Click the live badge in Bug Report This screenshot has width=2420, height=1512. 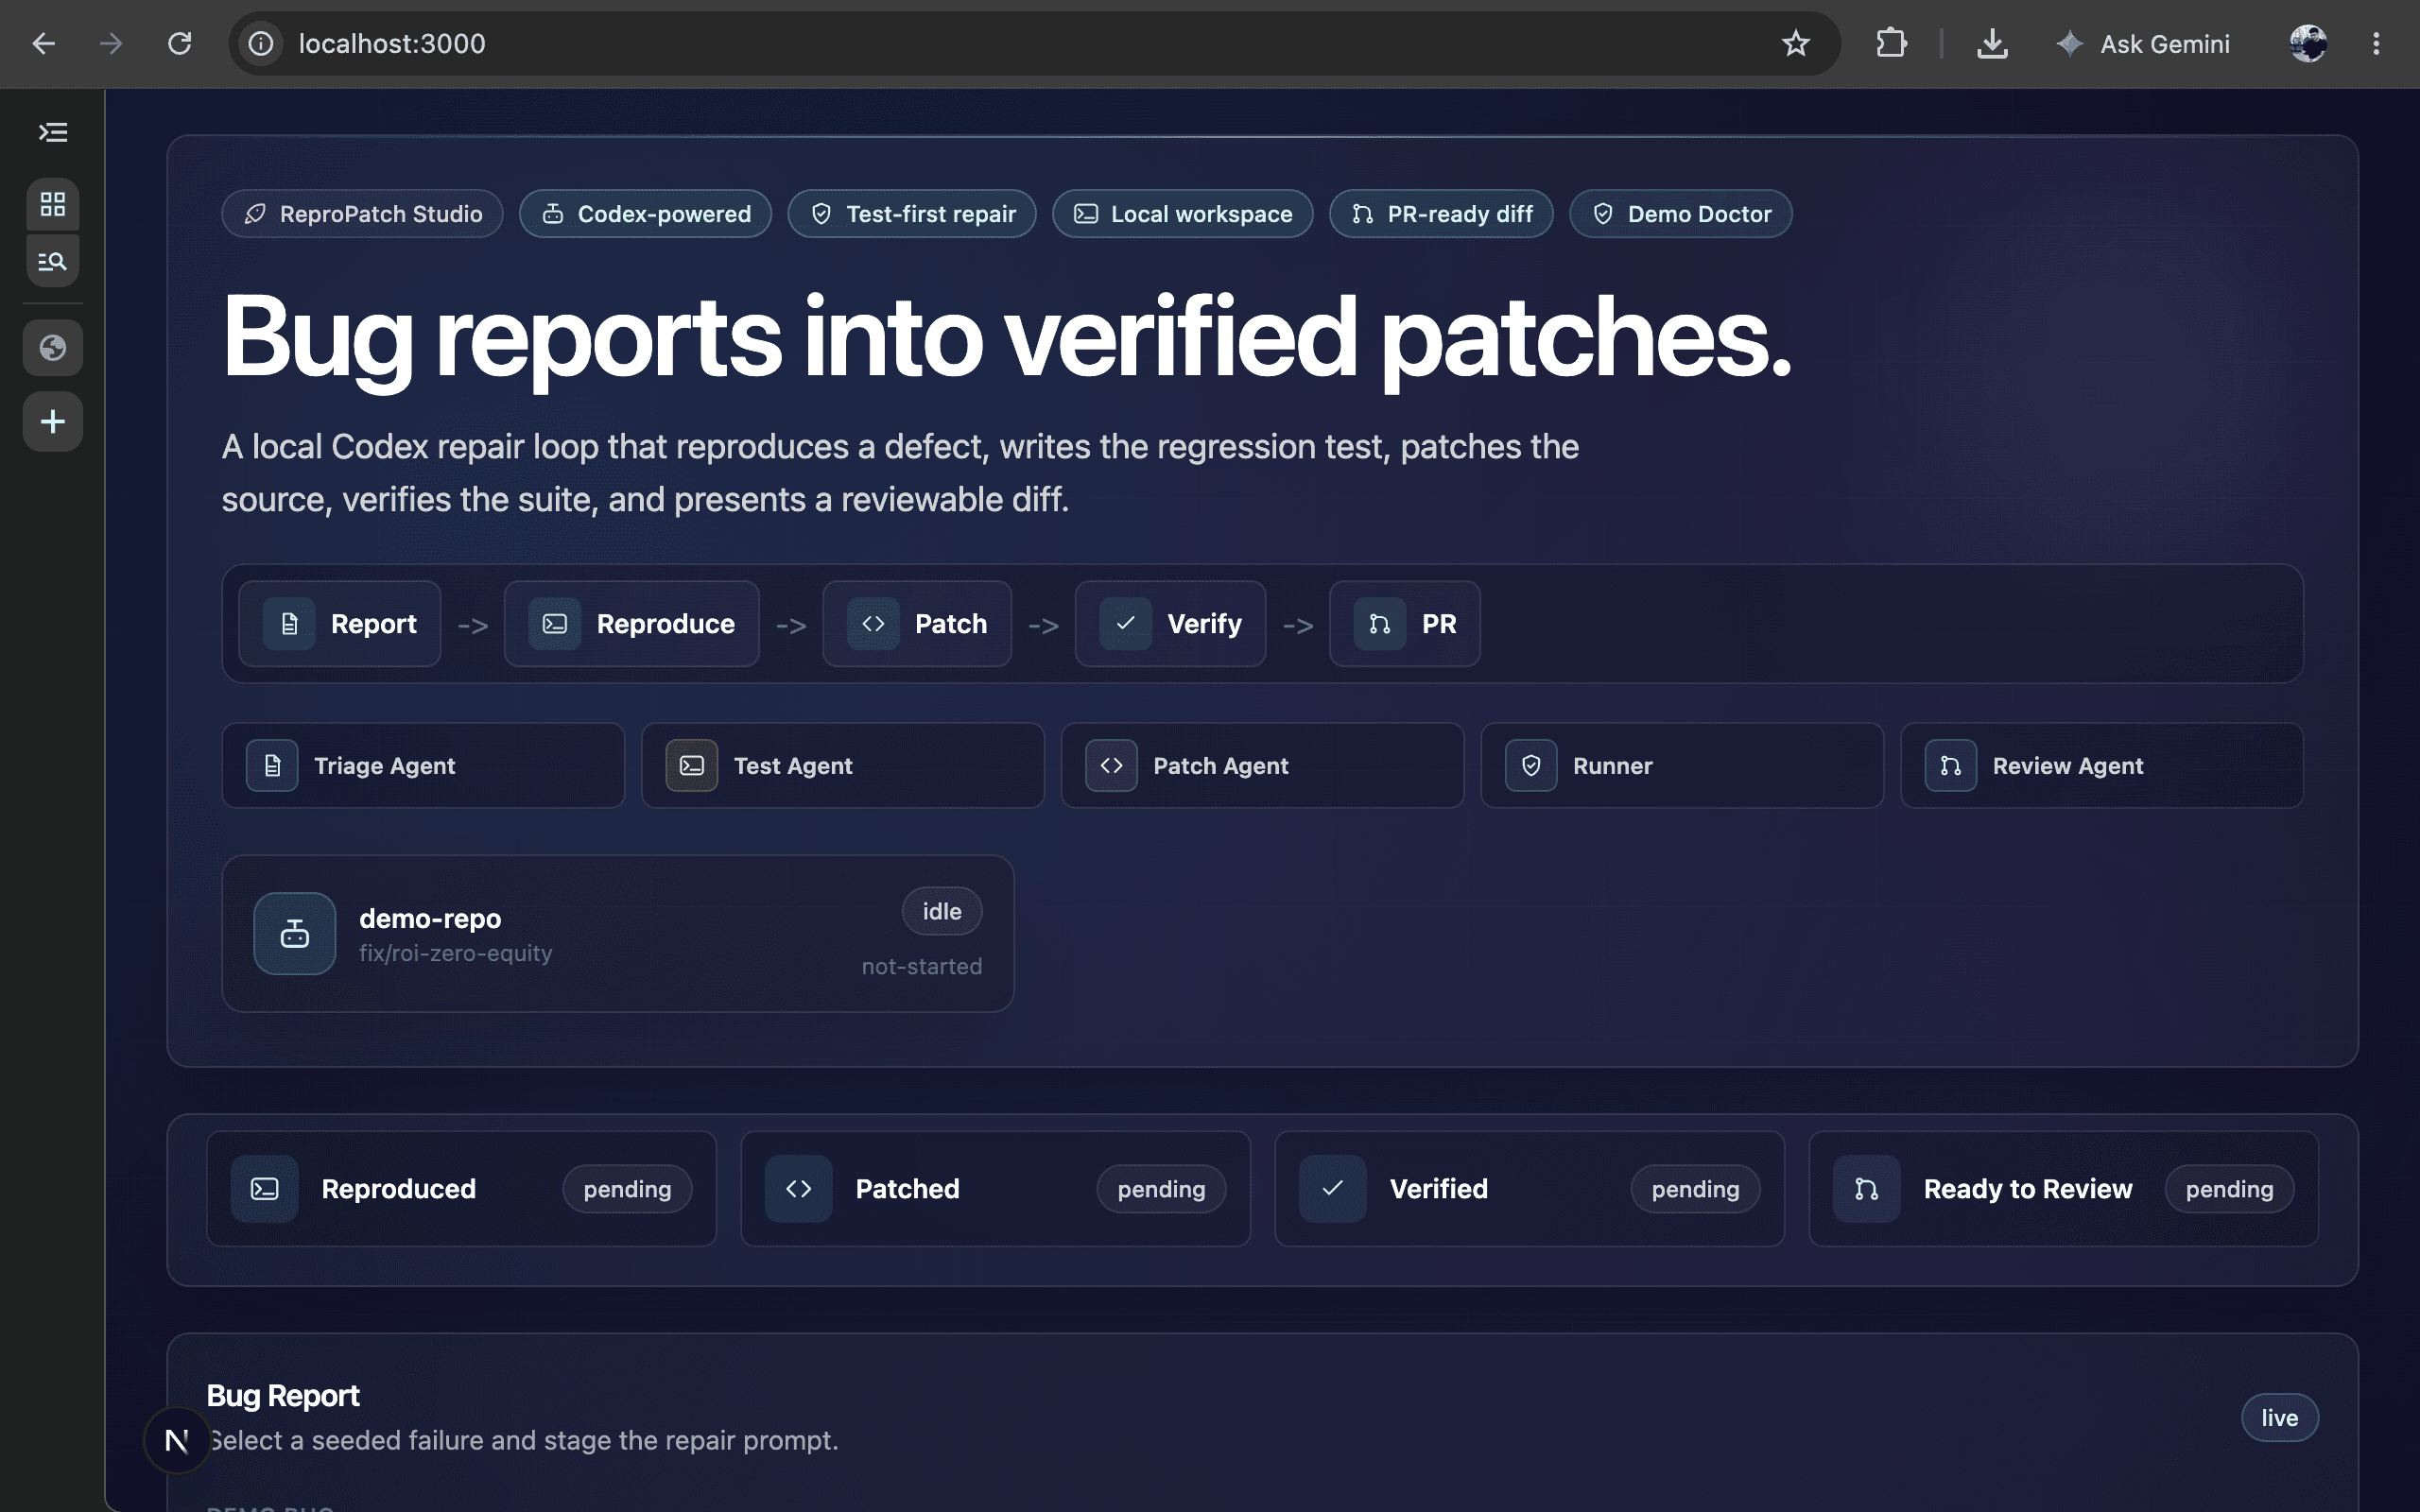2280,1418
